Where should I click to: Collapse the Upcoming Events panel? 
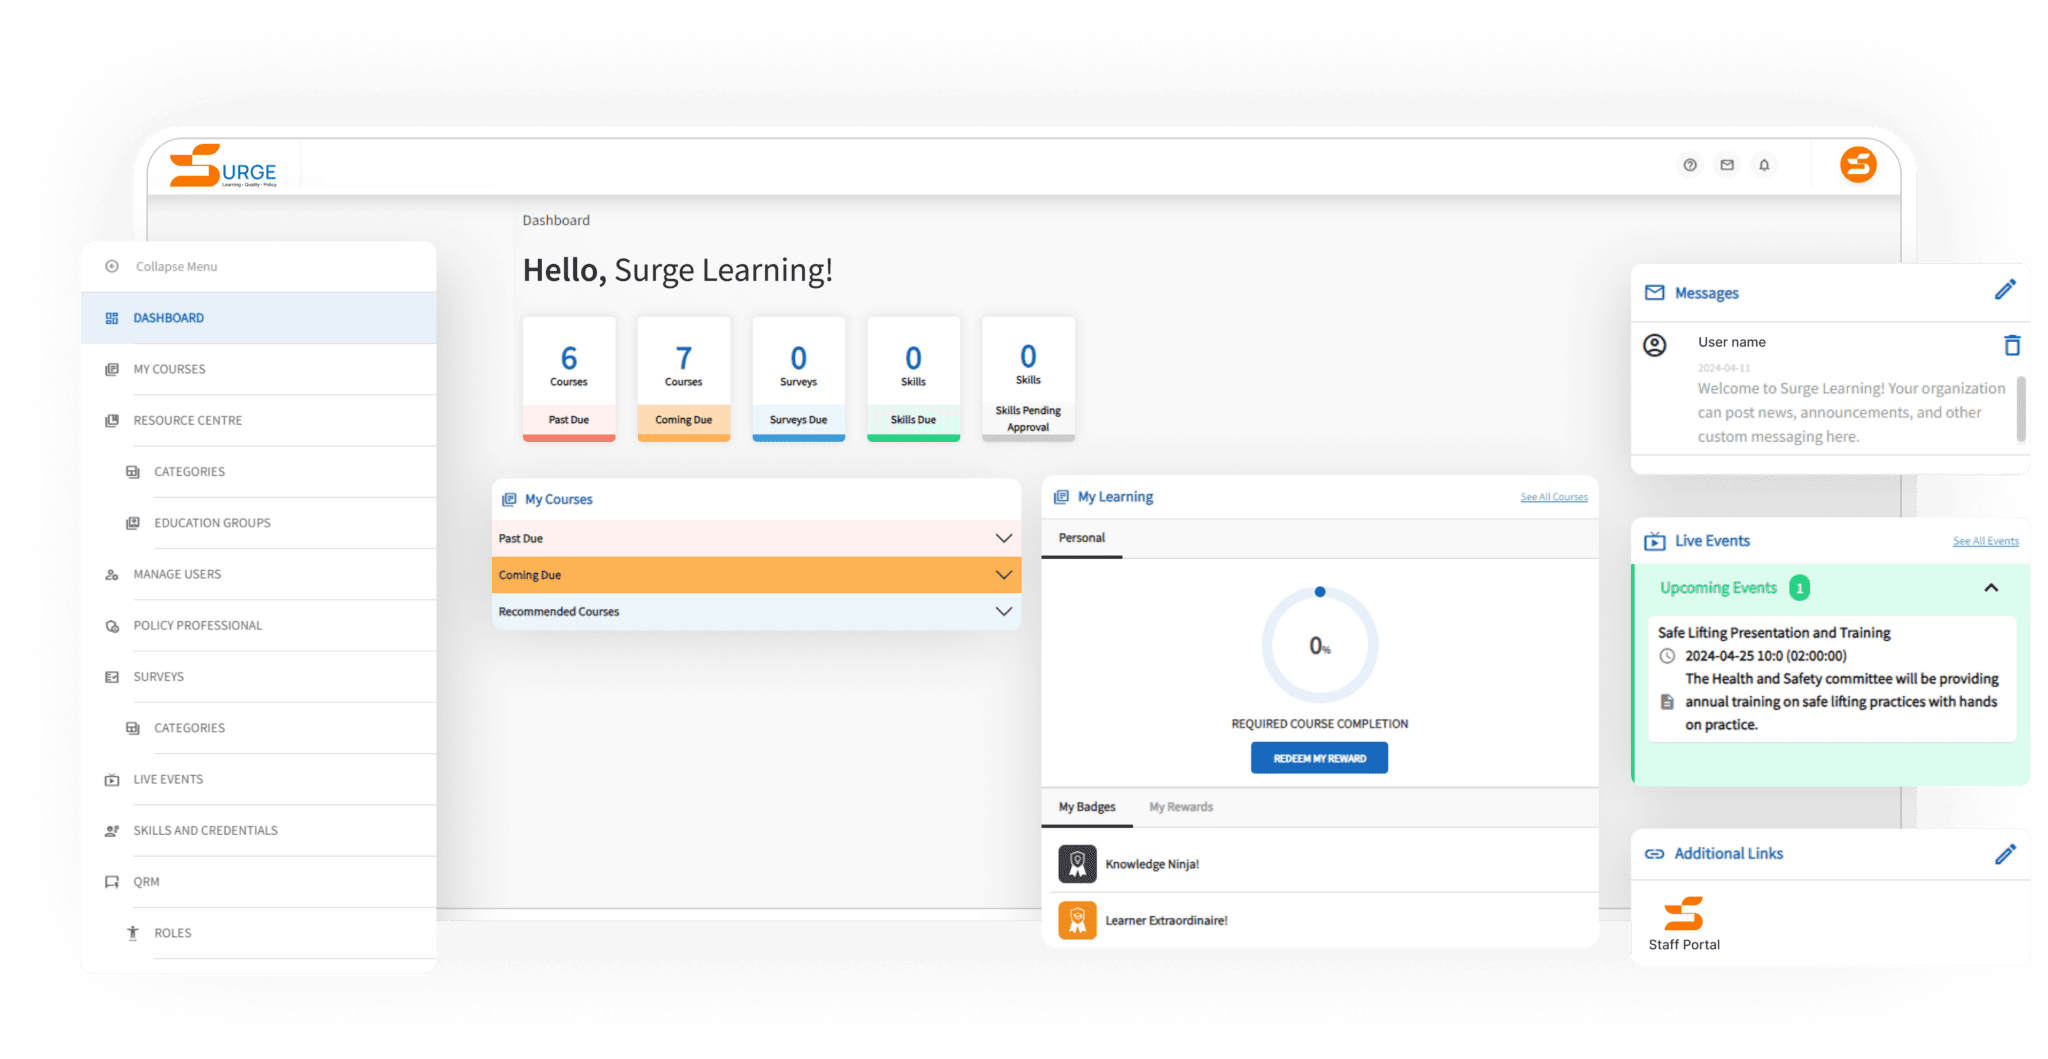click(1990, 588)
